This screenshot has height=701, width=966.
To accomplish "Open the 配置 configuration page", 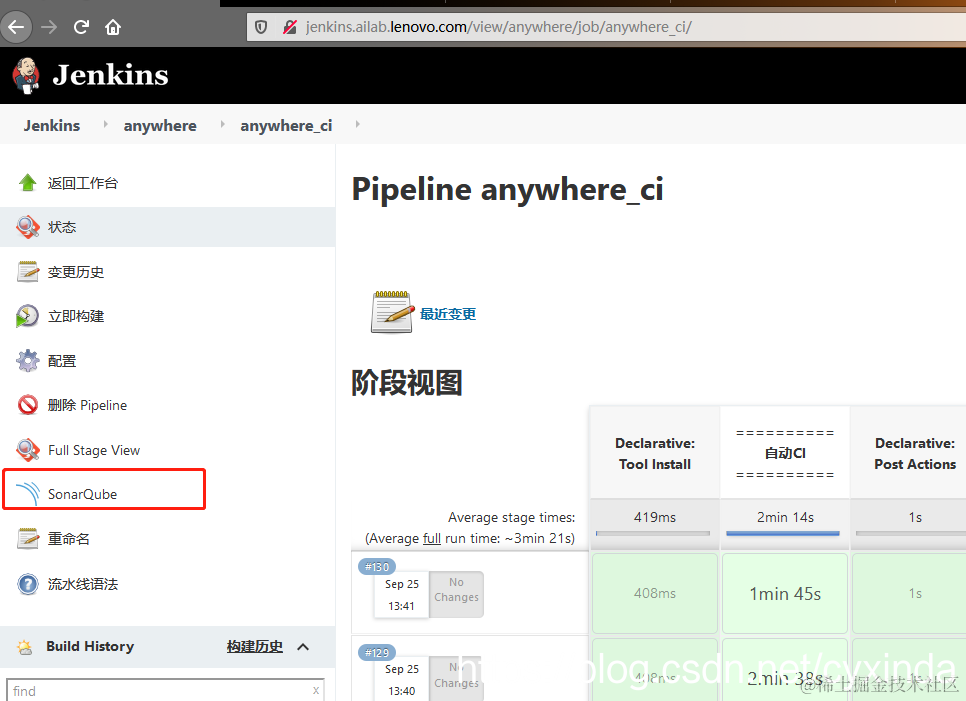I will coord(62,361).
